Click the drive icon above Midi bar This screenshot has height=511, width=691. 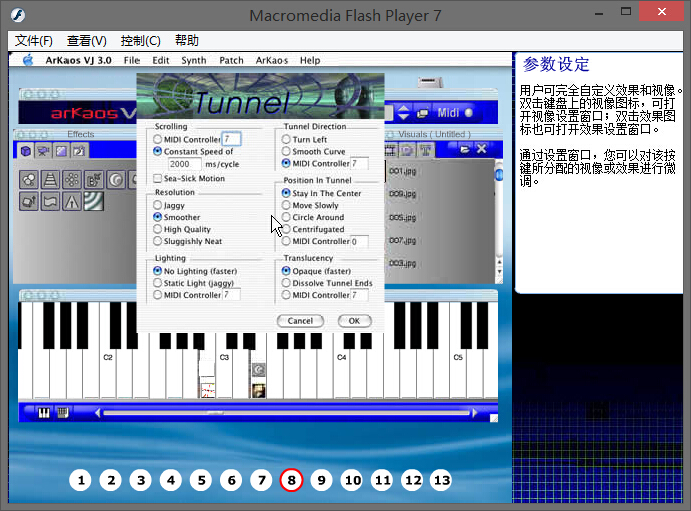[x=431, y=82]
